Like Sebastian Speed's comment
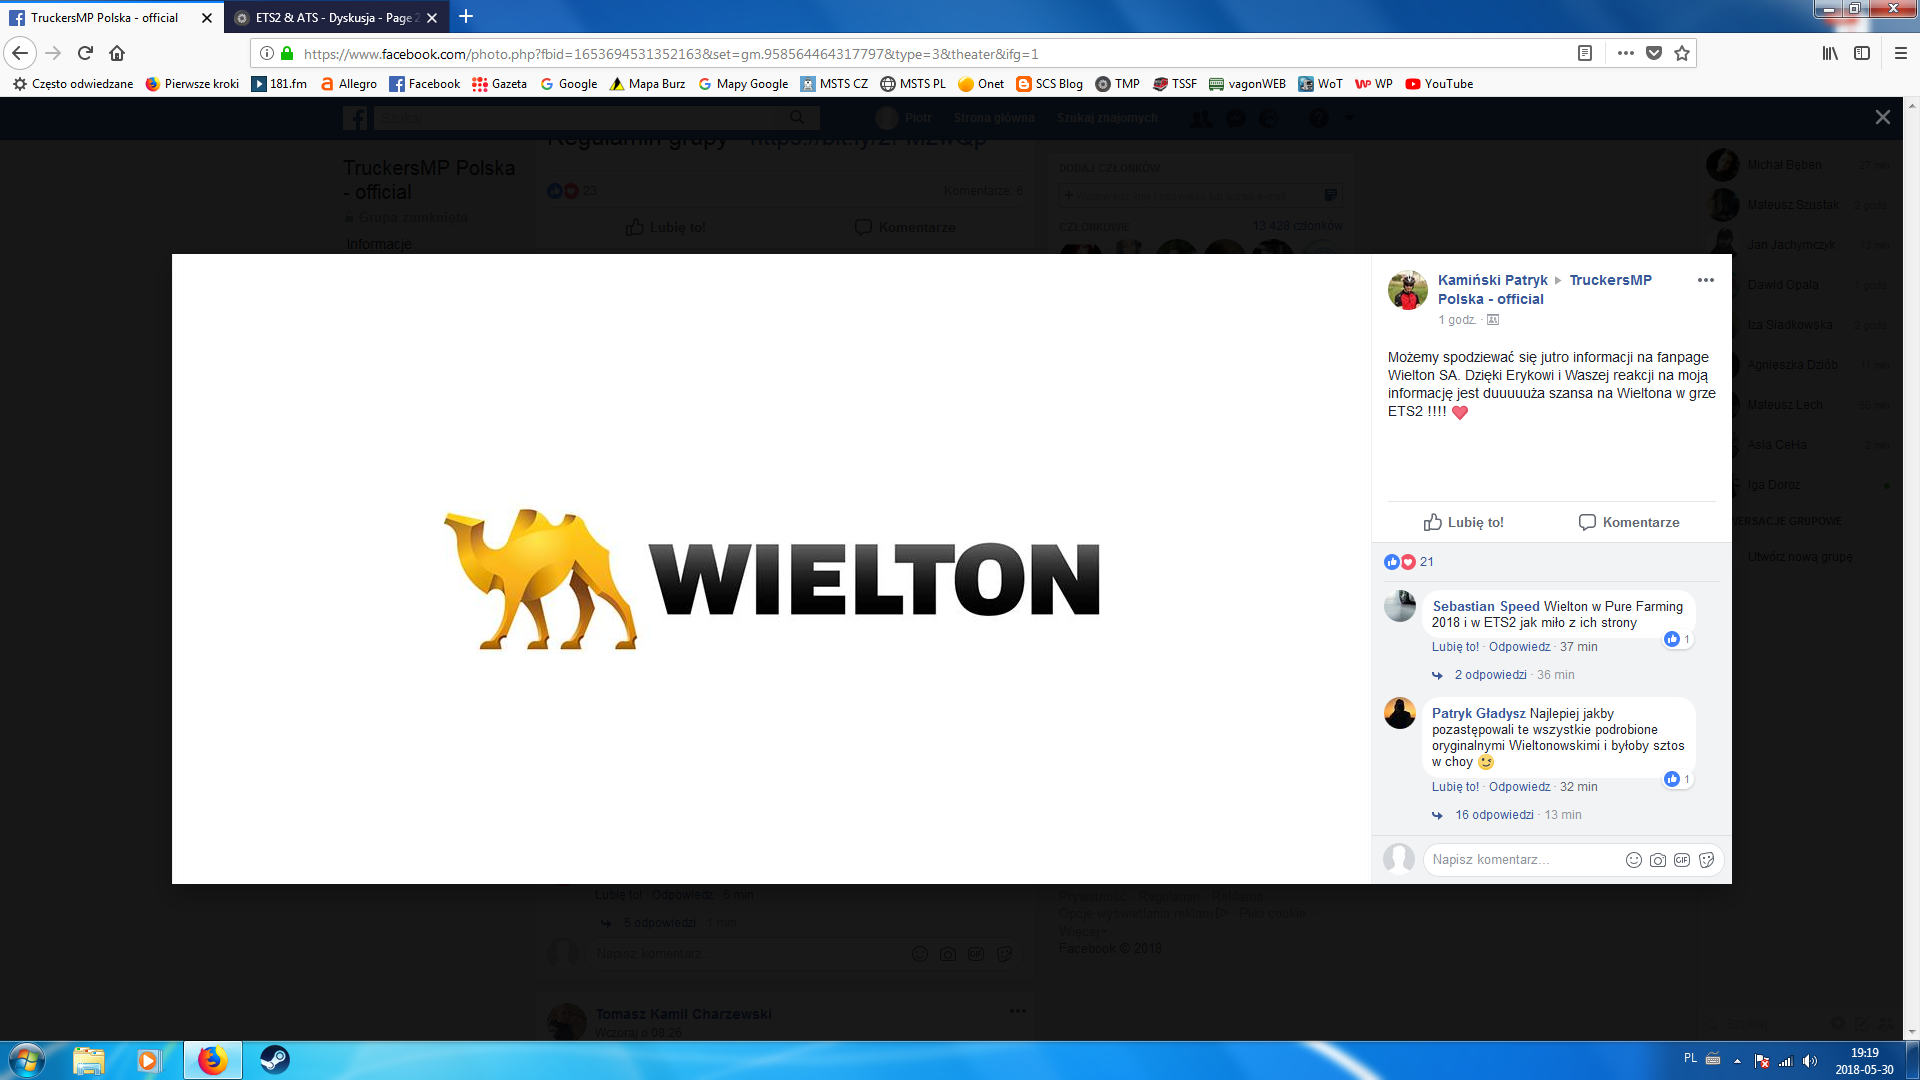This screenshot has height=1080, width=1920. click(x=1455, y=647)
